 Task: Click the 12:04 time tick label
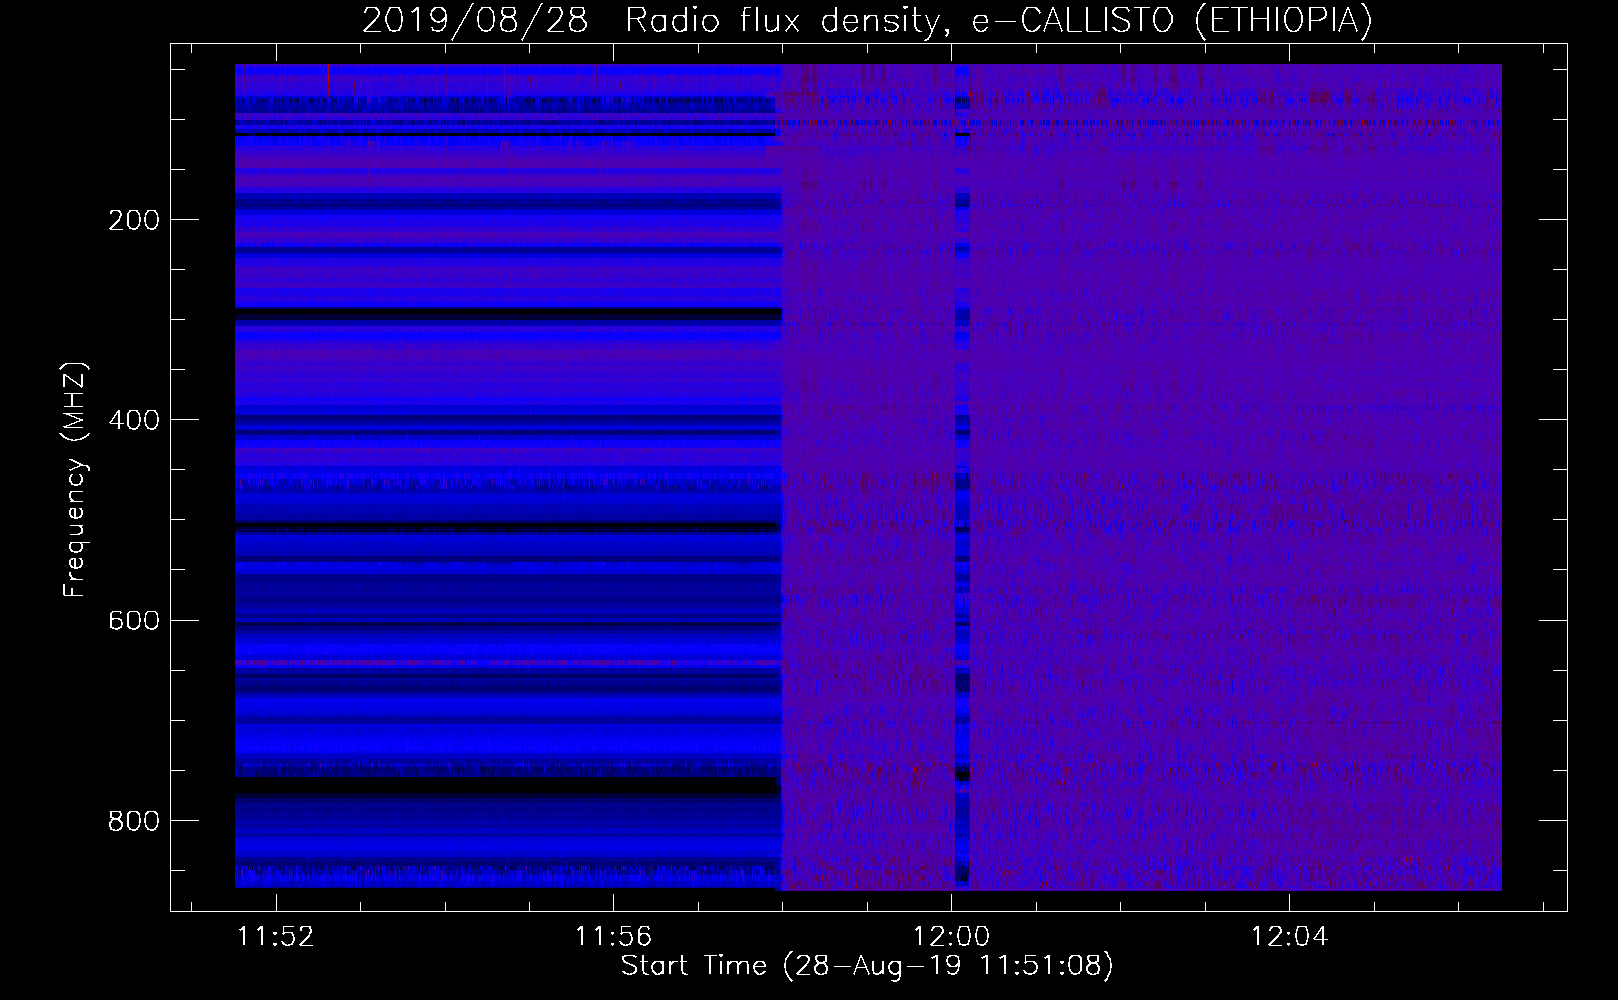1290,937
